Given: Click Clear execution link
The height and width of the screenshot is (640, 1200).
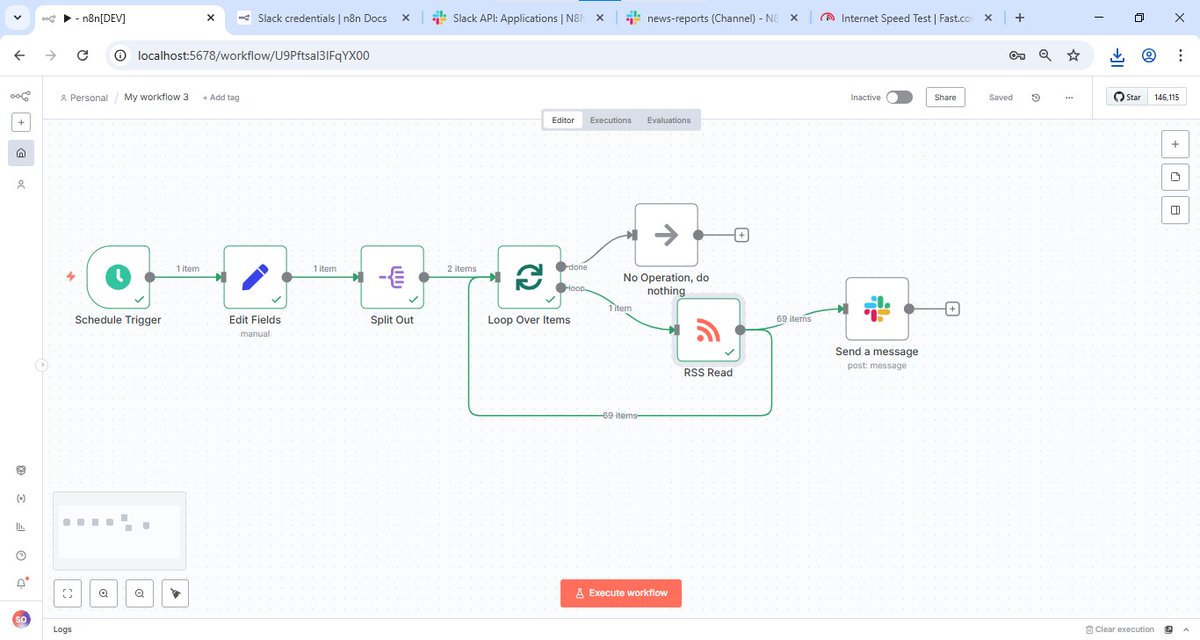Looking at the screenshot, I should pos(1120,629).
